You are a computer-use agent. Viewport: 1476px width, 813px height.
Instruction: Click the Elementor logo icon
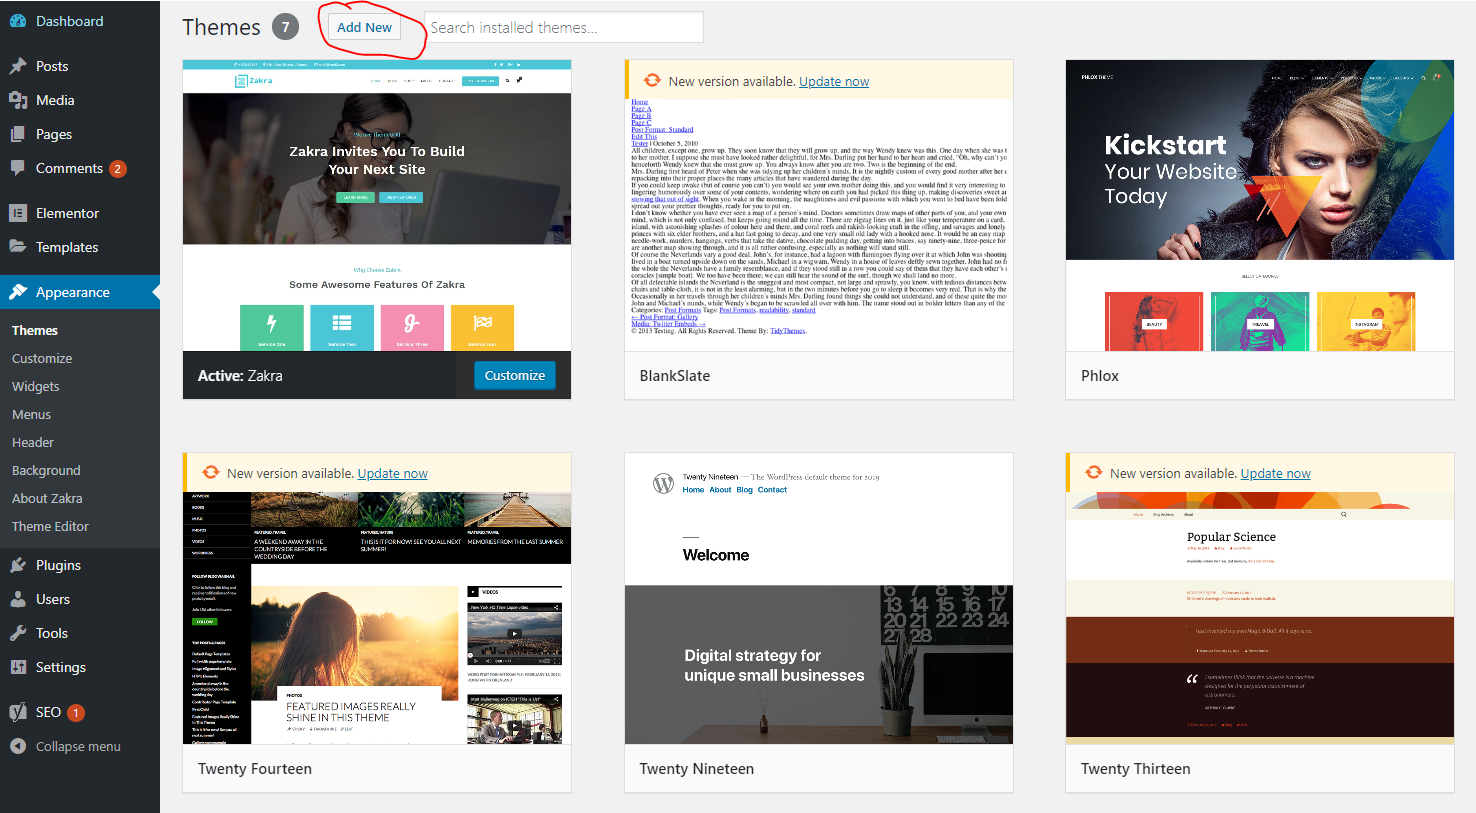pyautogui.click(x=18, y=213)
